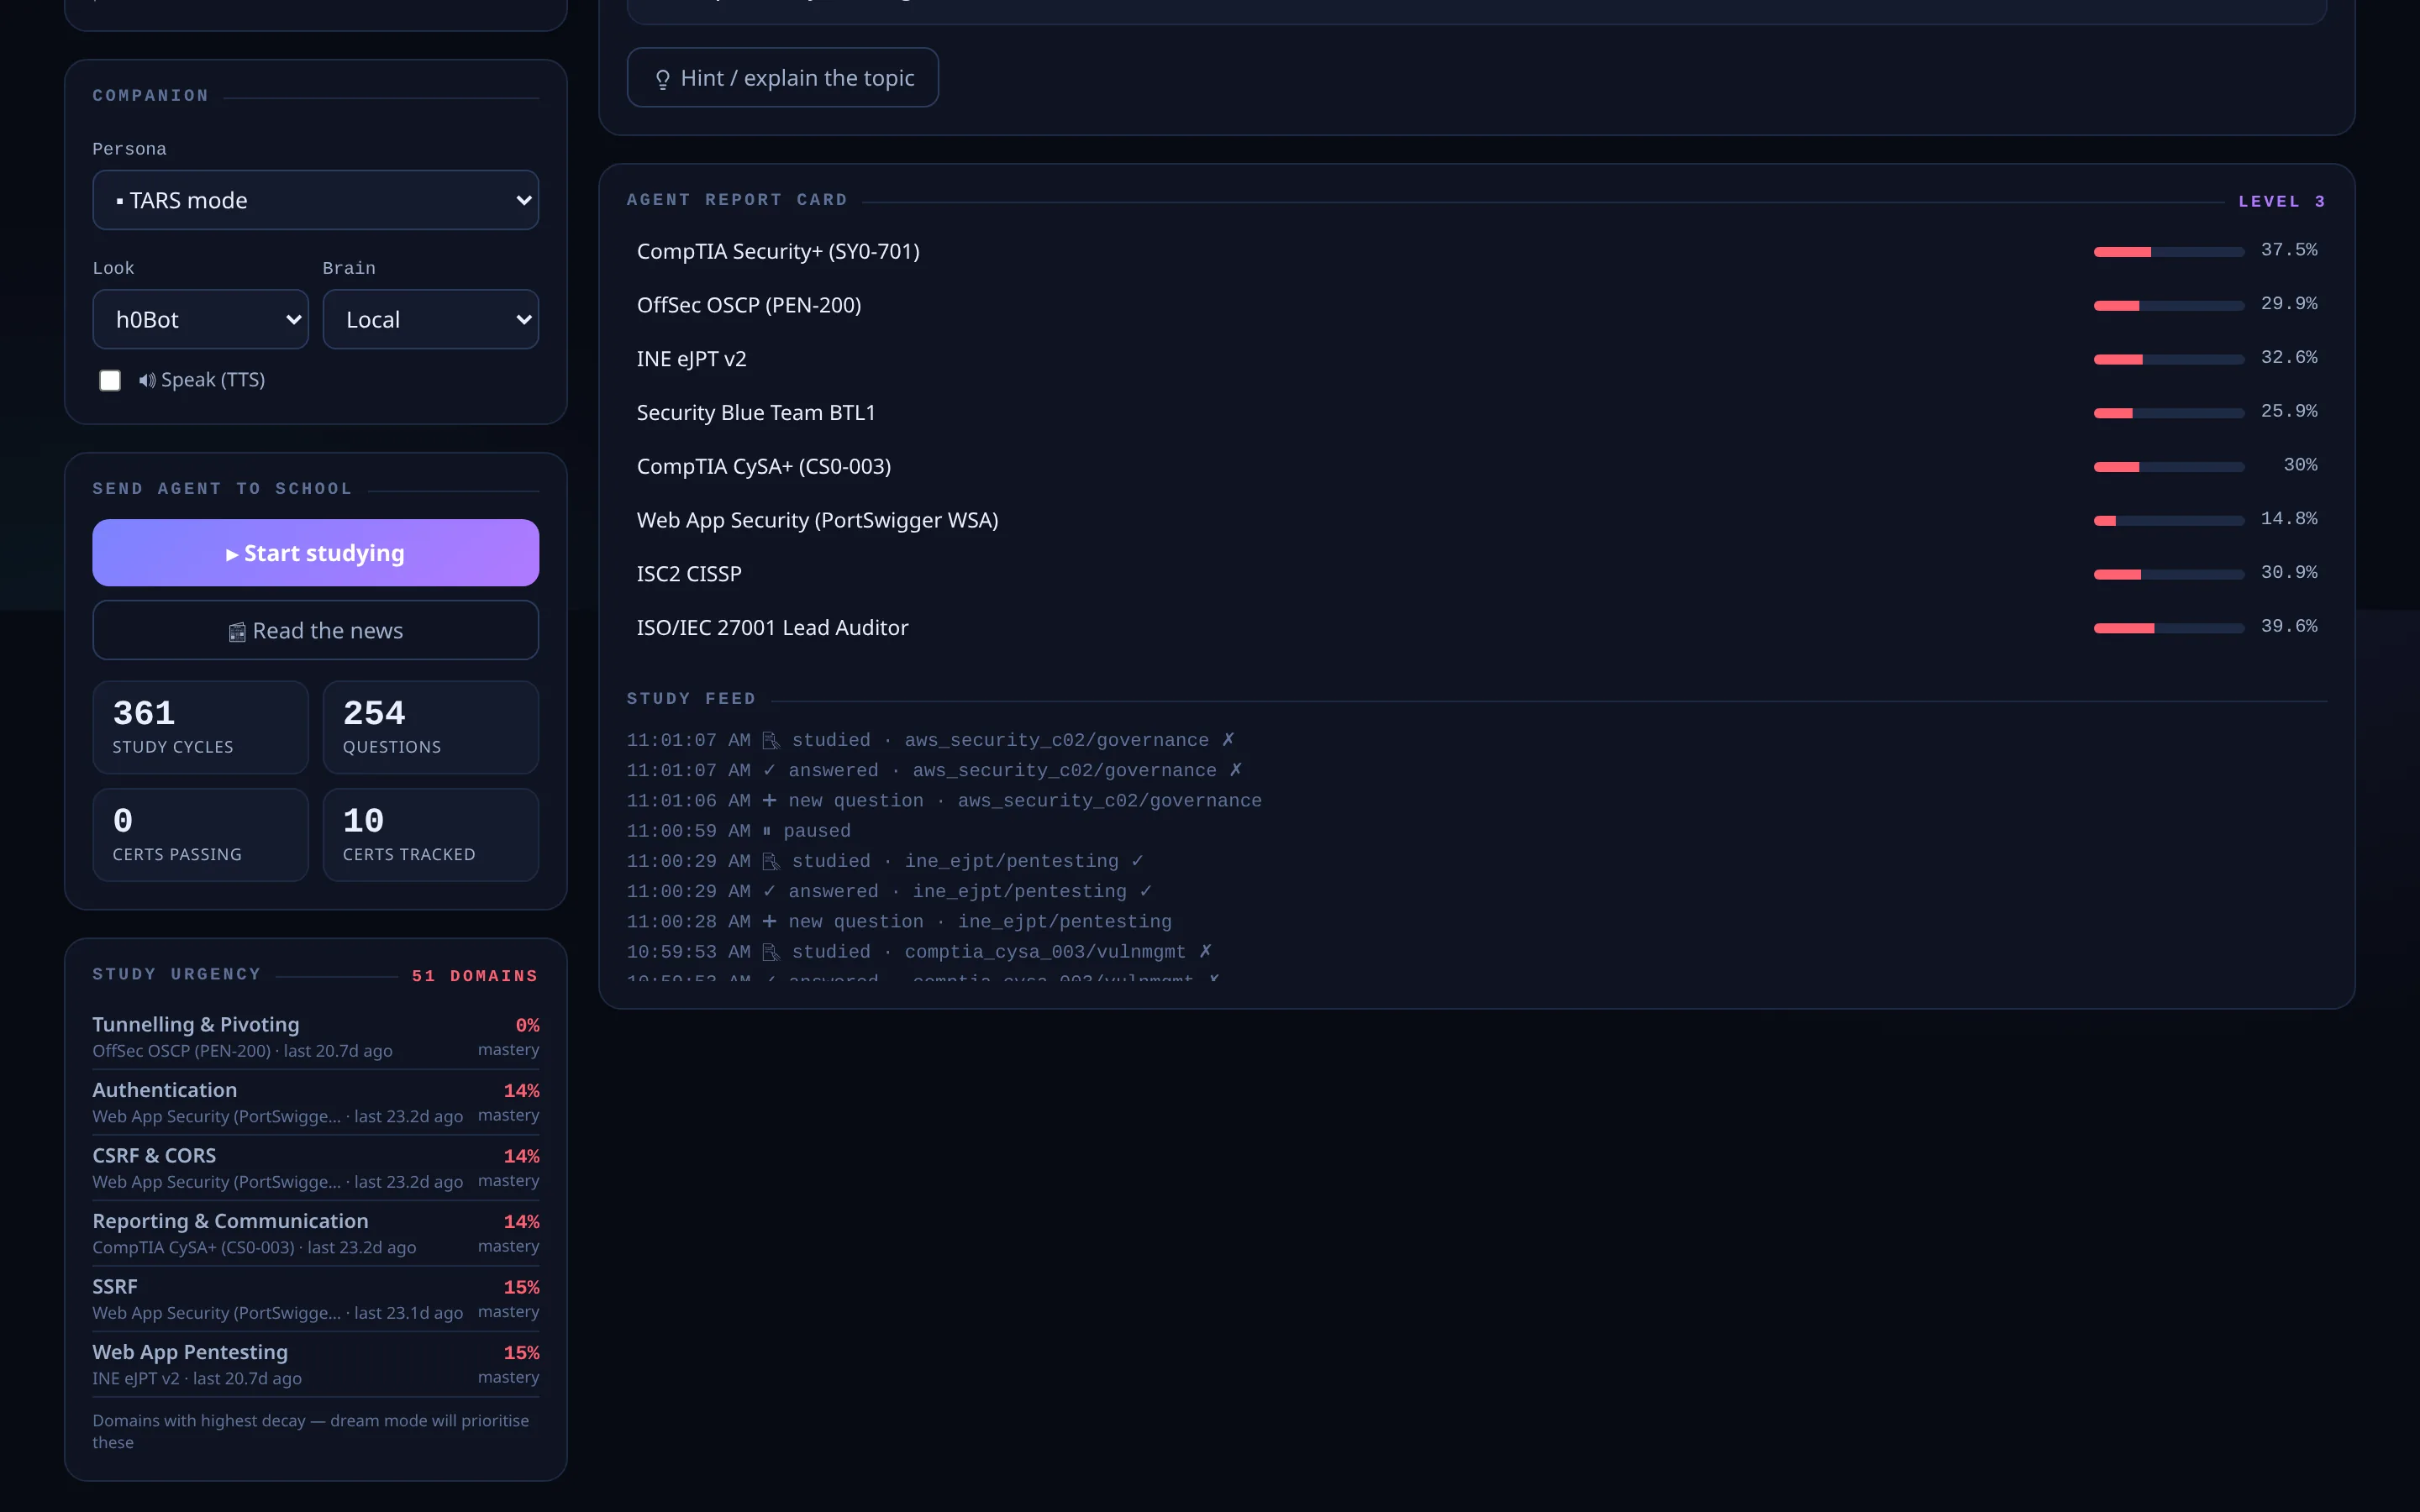Click the newspaper icon in Read the news
Image resolution: width=2420 pixels, height=1512 pixels.
(237, 632)
